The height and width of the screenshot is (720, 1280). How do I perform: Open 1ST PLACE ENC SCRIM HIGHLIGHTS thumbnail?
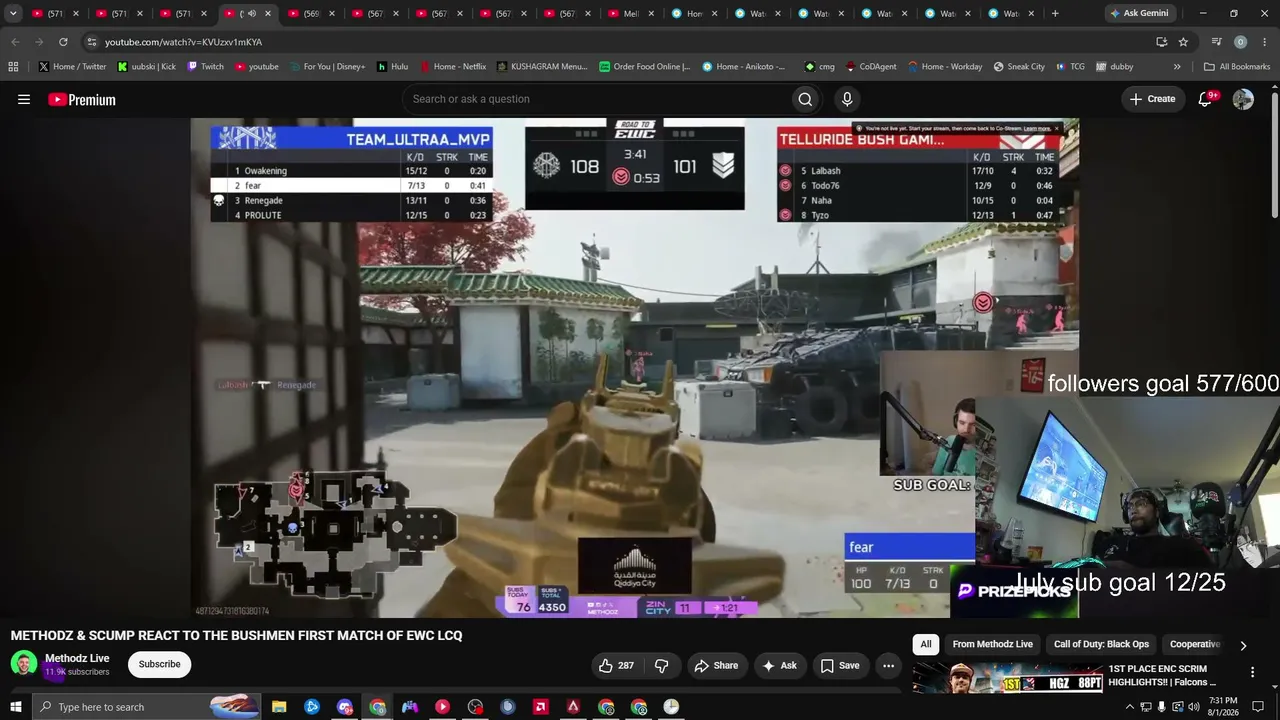[x=1007, y=677]
